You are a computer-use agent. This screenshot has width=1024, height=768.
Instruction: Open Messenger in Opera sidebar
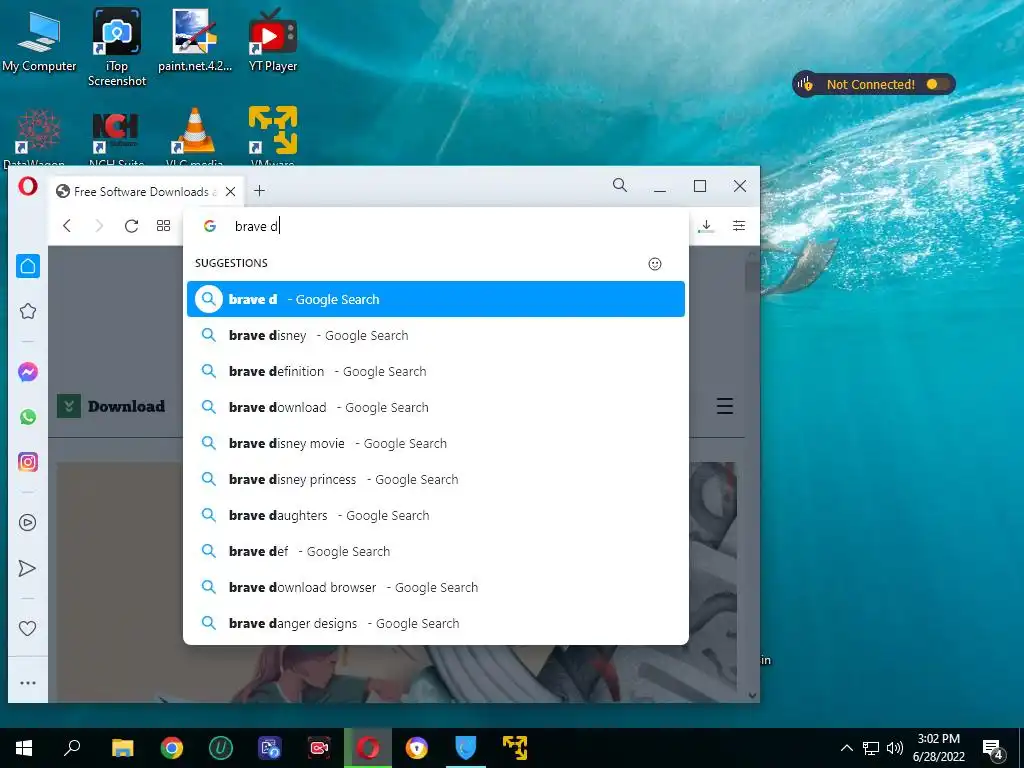(x=27, y=372)
